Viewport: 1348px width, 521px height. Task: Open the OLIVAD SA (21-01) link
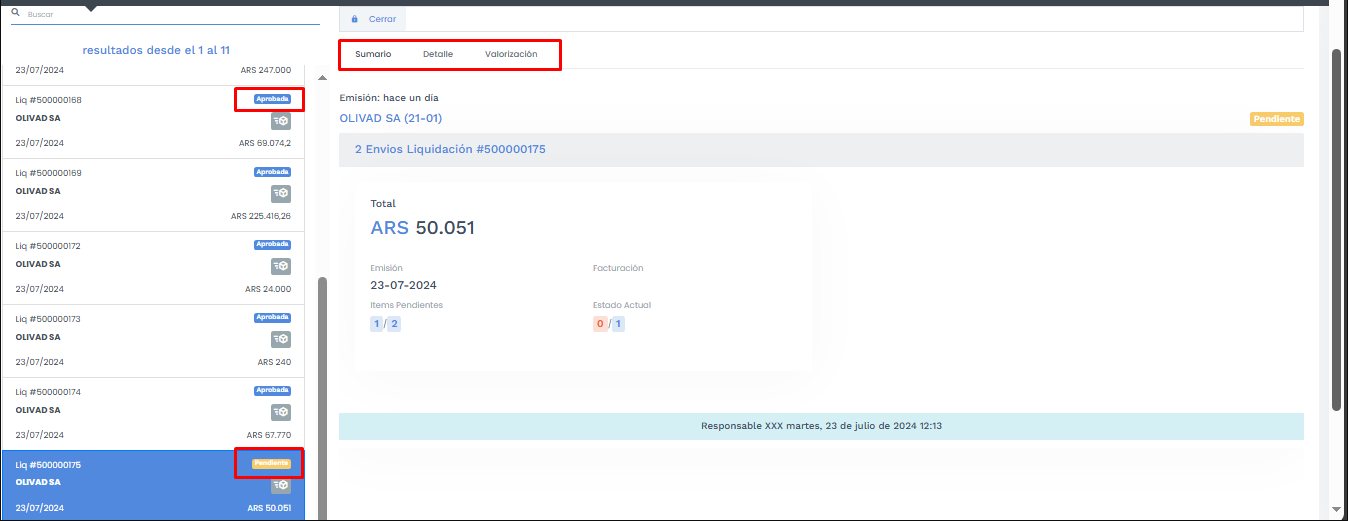391,118
